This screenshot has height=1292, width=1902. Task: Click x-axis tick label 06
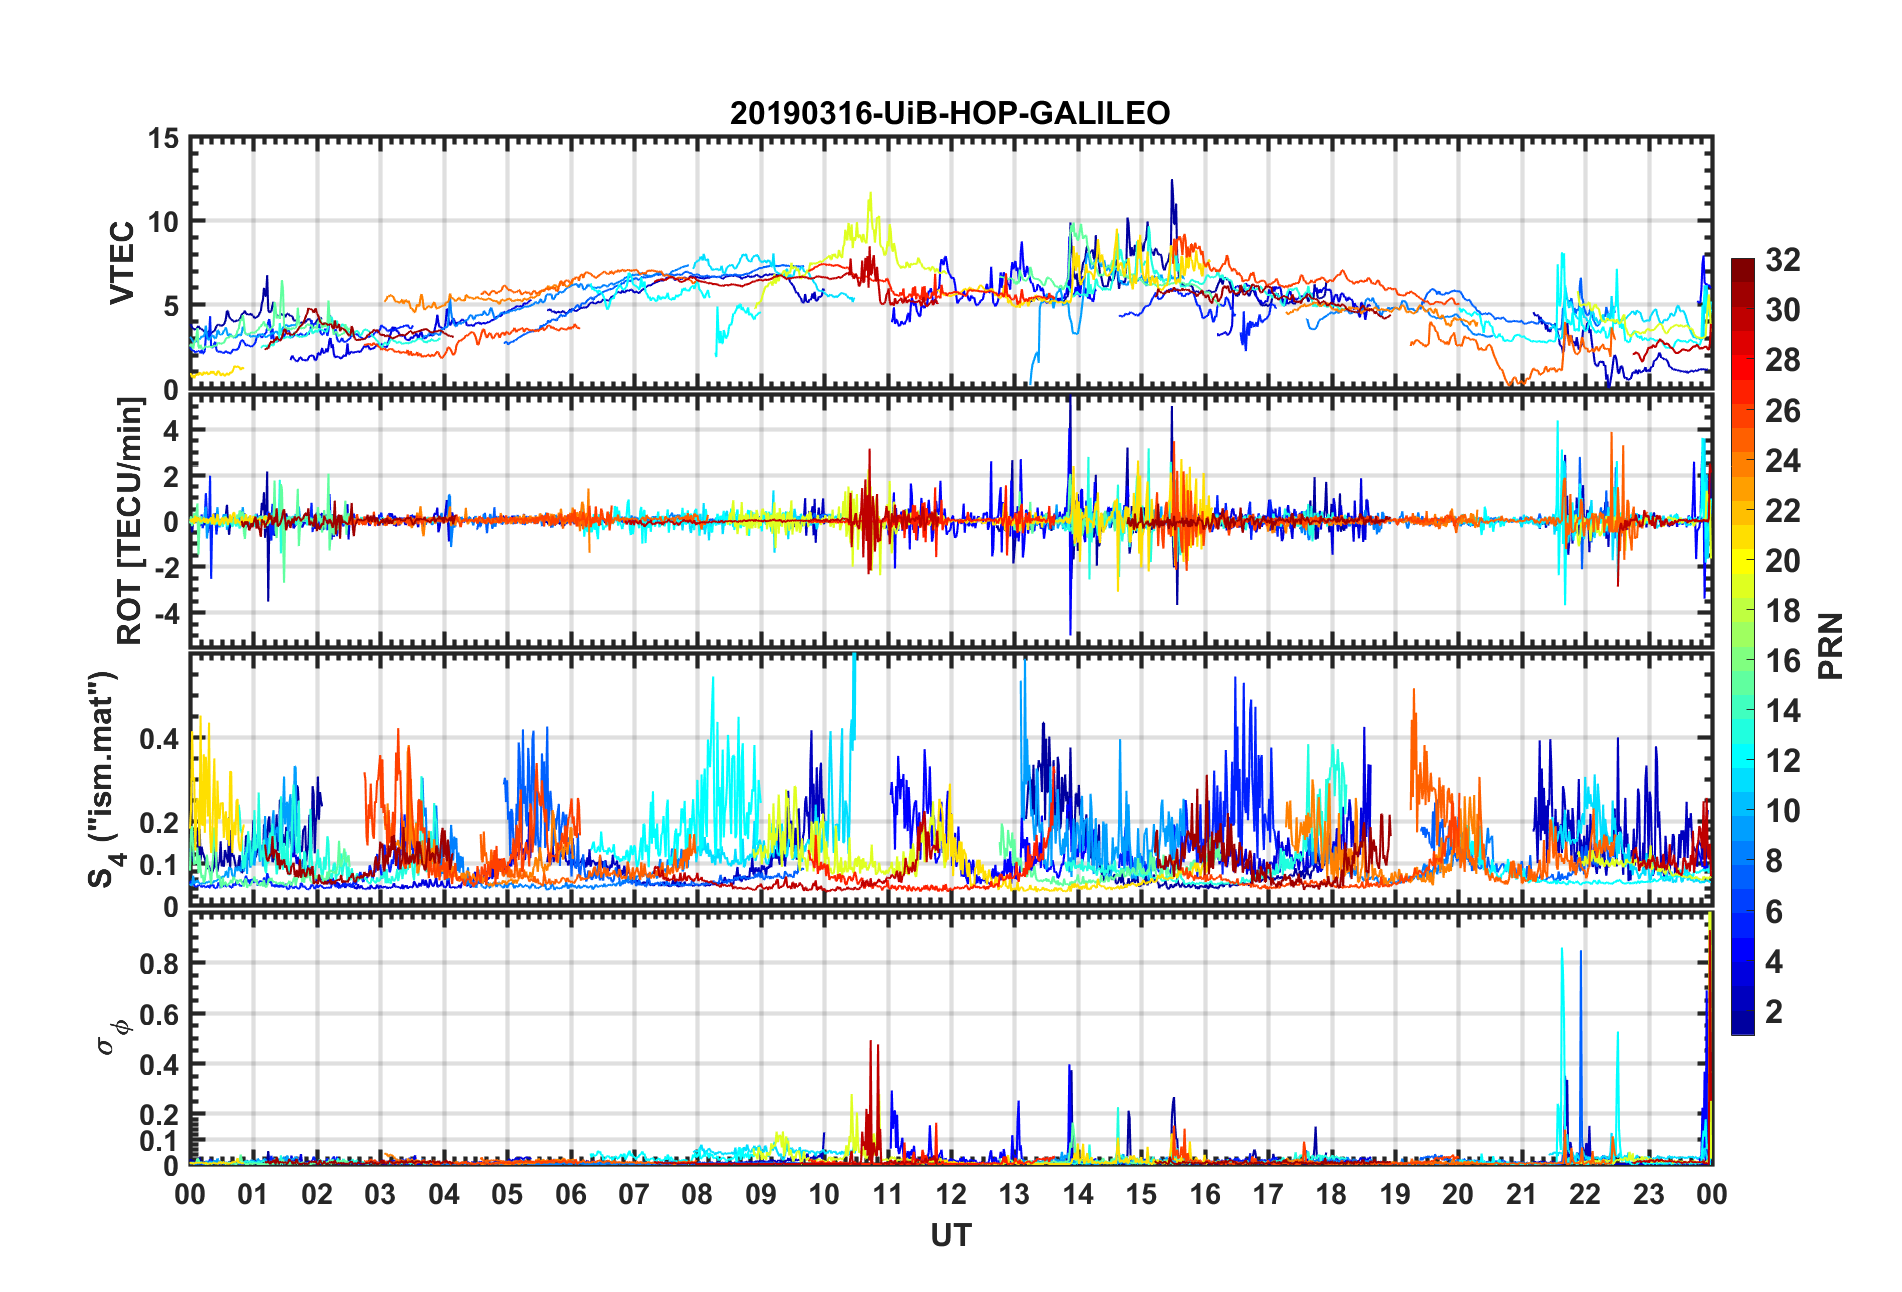click(x=571, y=1194)
